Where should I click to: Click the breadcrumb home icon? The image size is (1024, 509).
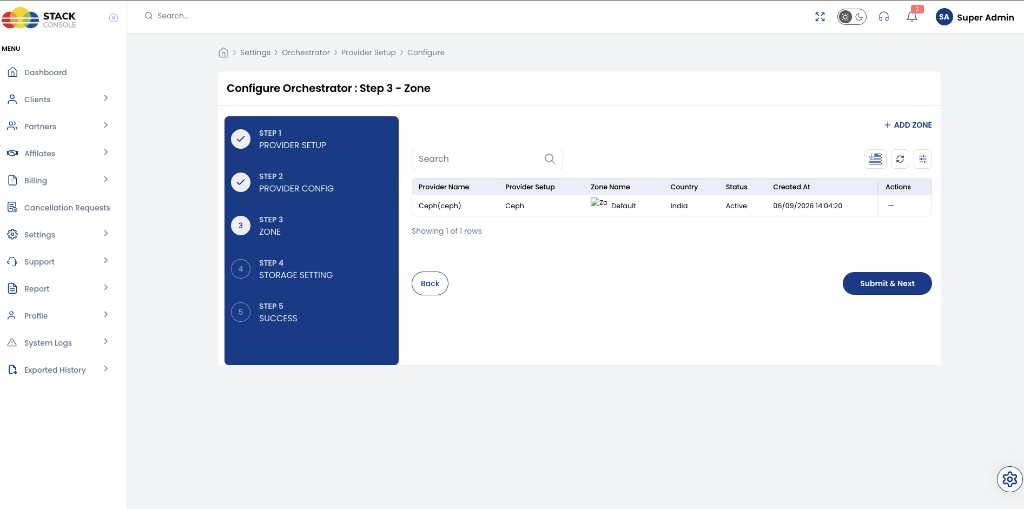click(x=223, y=52)
